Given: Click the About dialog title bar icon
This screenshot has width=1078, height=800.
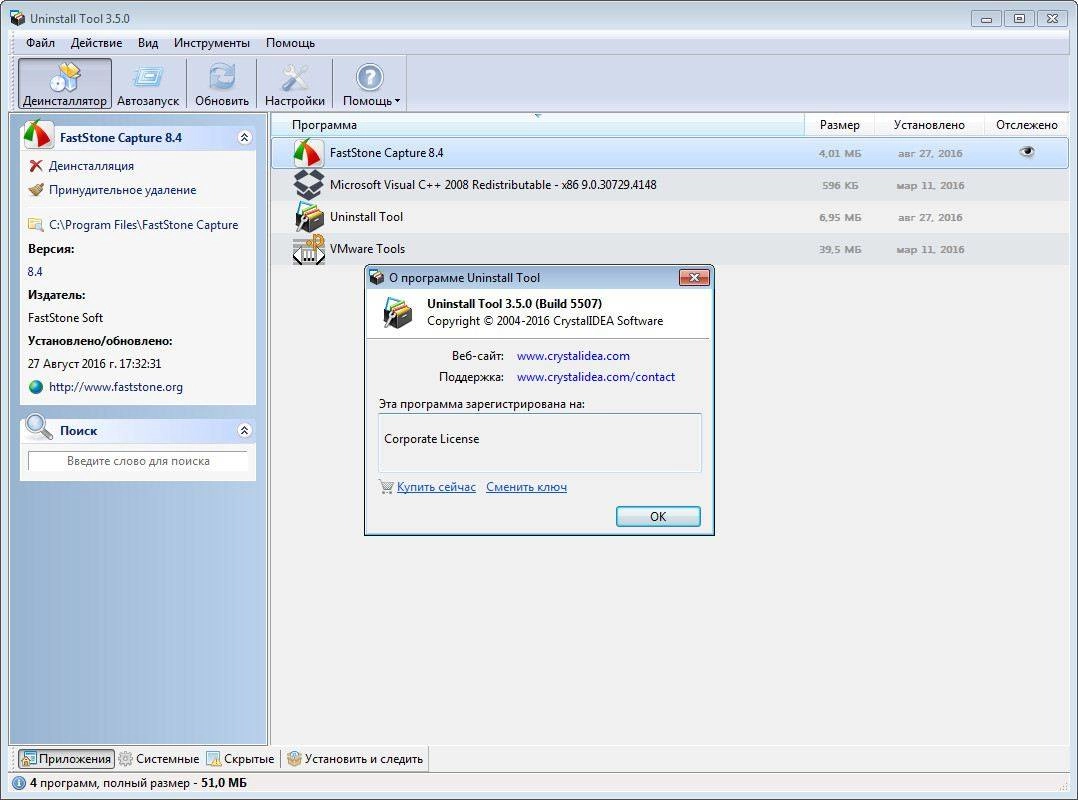Looking at the screenshot, I should tap(377, 278).
